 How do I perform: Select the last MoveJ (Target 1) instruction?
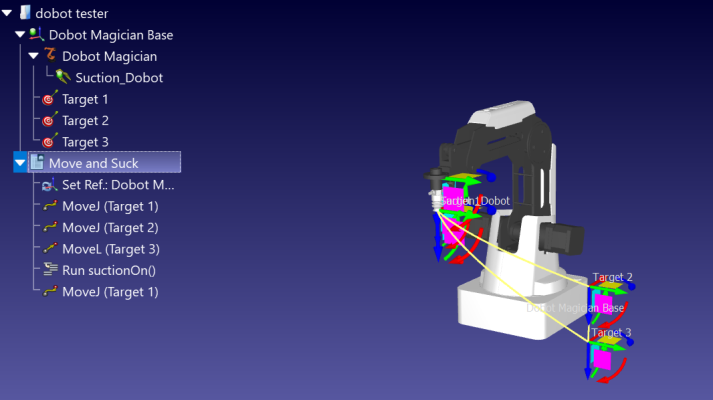[110, 291]
